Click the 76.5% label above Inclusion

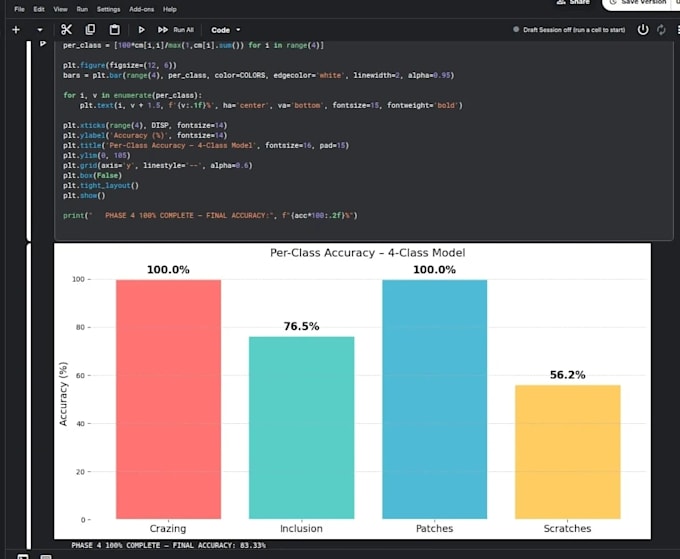pyautogui.click(x=301, y=326)
